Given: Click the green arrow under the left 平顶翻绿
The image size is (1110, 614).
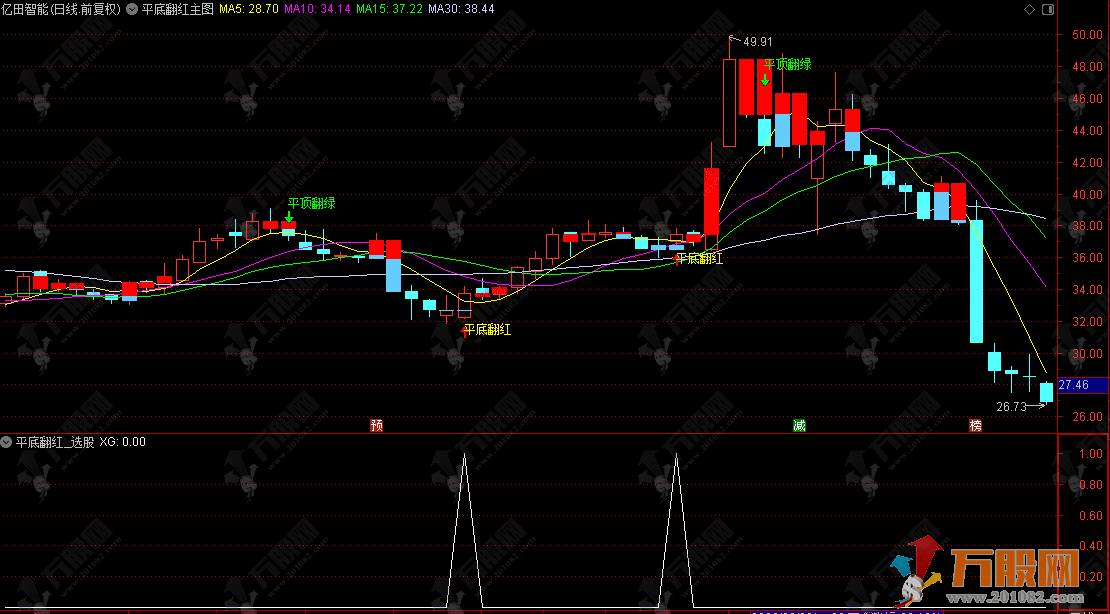Looking at the screenshot, I should click(x=289, y=216).
